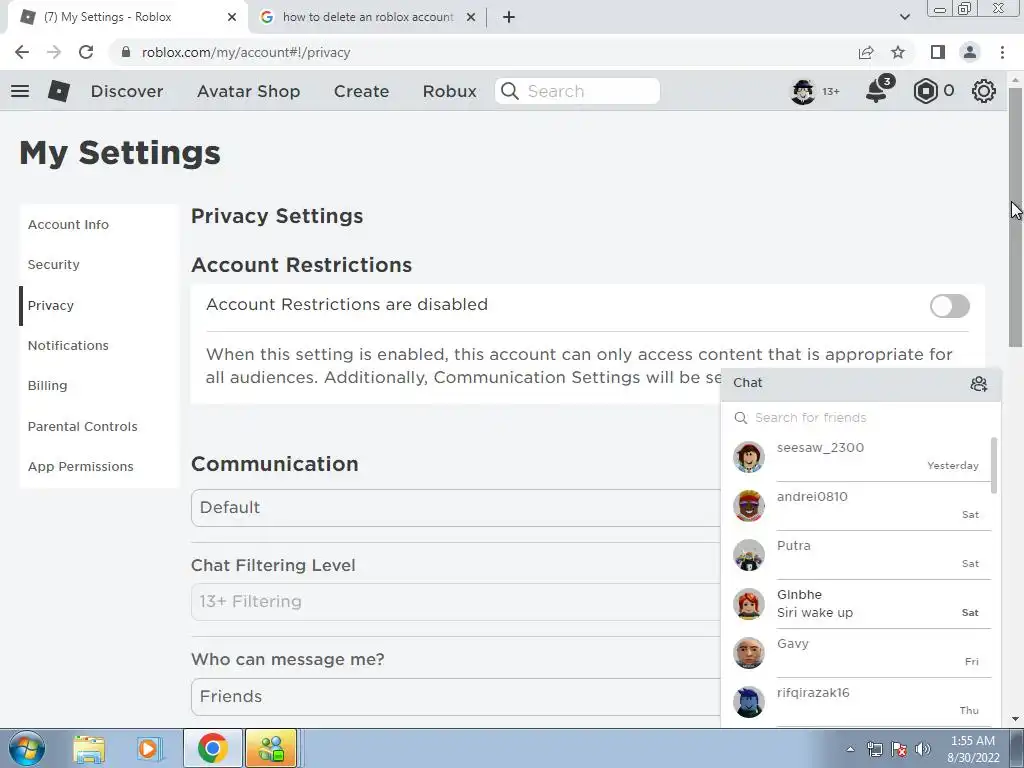Screen dimensions: 1024x768
Task: Open the media player taskbar icon
Action: pyautogui.click(x=149, y=748)
